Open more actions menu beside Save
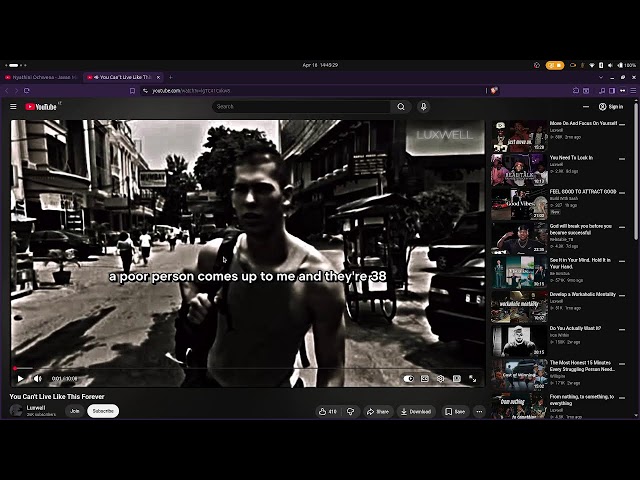The image size is (640, 480). [x=479, y=411]
